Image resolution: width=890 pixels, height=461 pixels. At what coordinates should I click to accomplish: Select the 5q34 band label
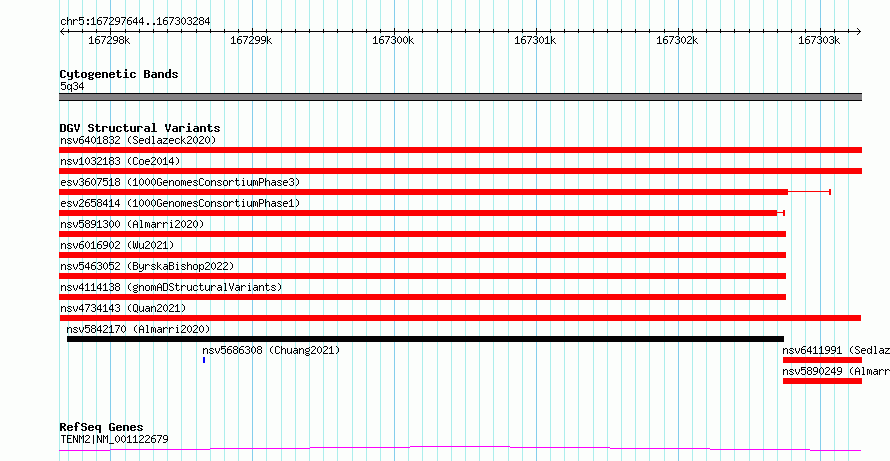[72, 87]
